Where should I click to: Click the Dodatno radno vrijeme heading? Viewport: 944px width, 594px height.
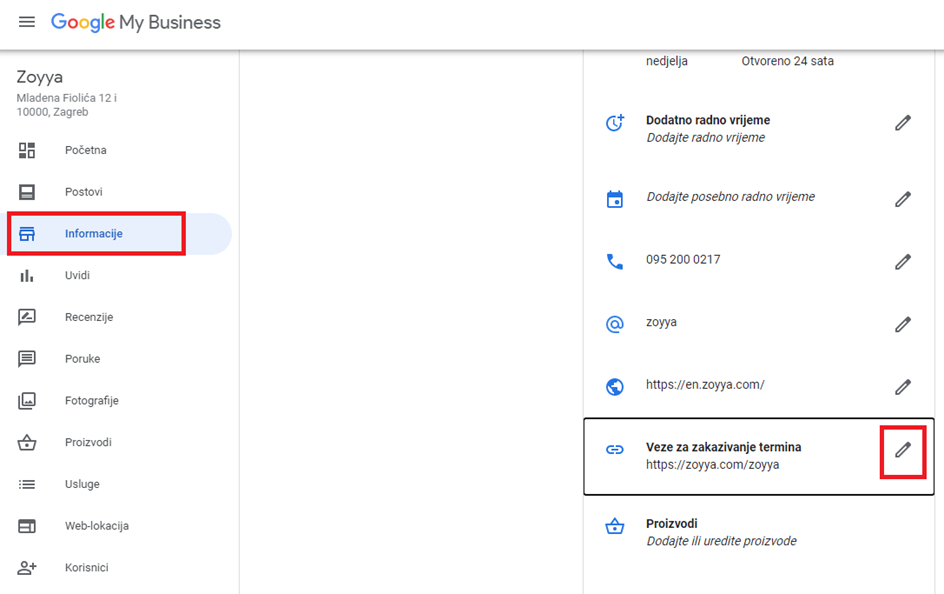(708, 120)
